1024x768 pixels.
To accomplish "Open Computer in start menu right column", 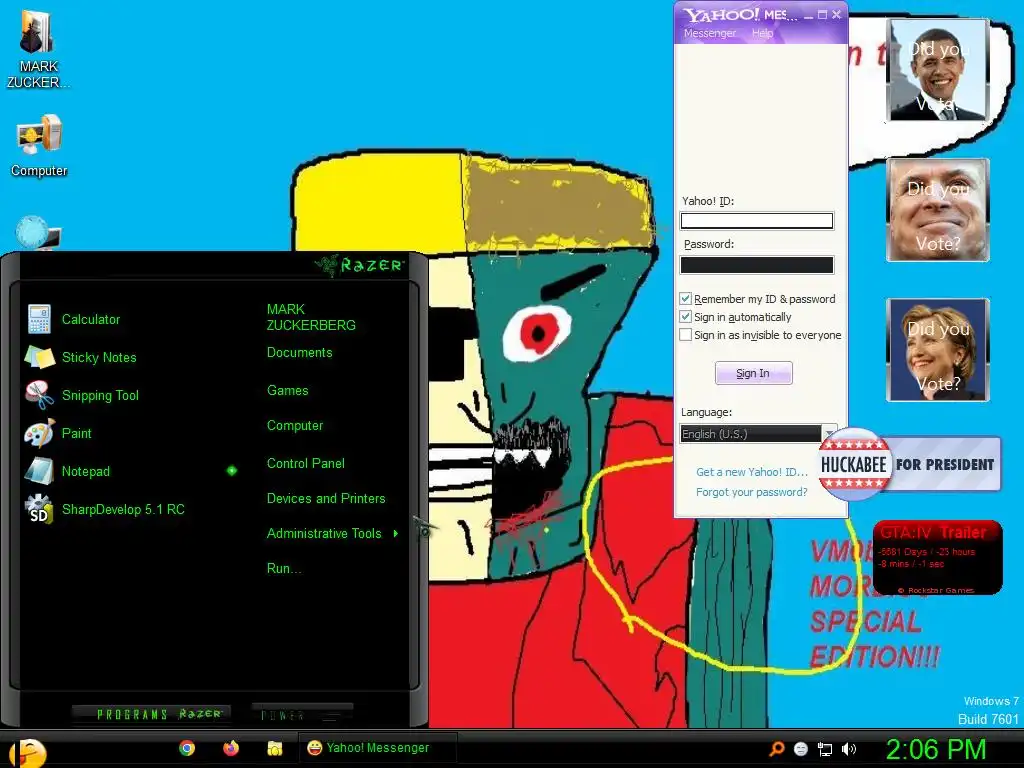I will pyautogui.click(x=295, y=426).
